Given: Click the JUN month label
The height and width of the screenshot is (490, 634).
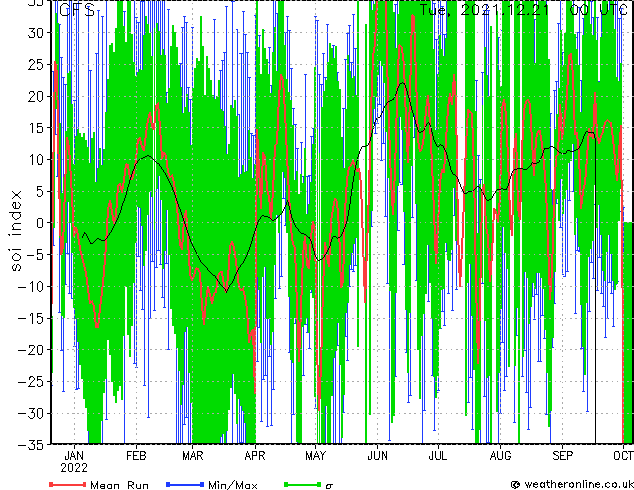Looking at the screenshot, I should tap(377, 456).
